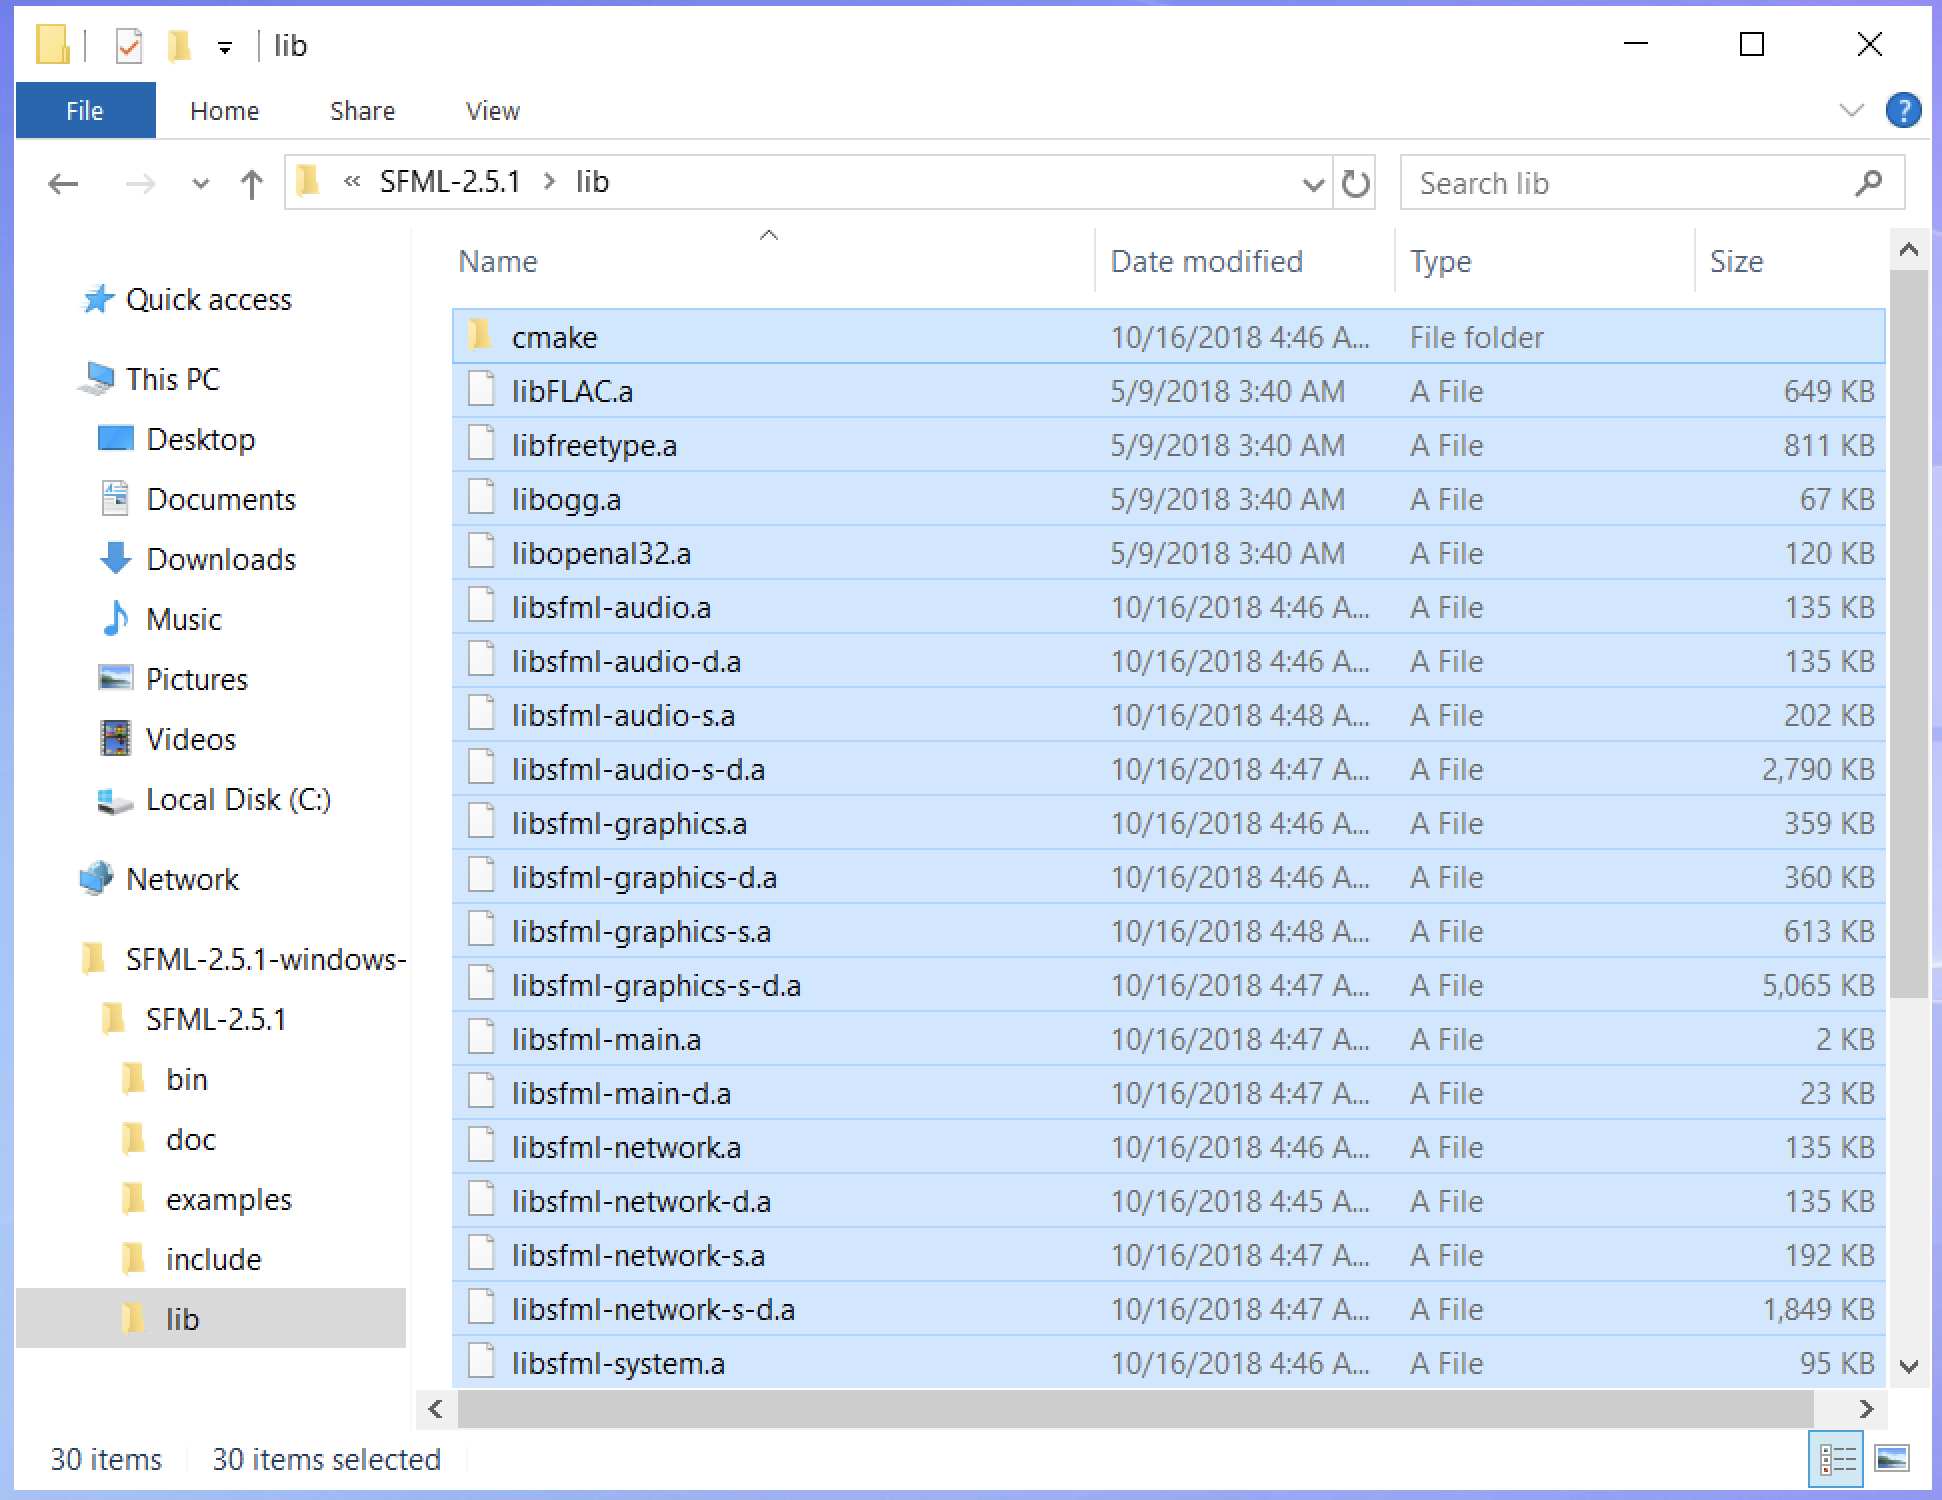Open the recent locations dropdown
Image resolution: width=1942 pixels, height=1500 pixels.
200,184
